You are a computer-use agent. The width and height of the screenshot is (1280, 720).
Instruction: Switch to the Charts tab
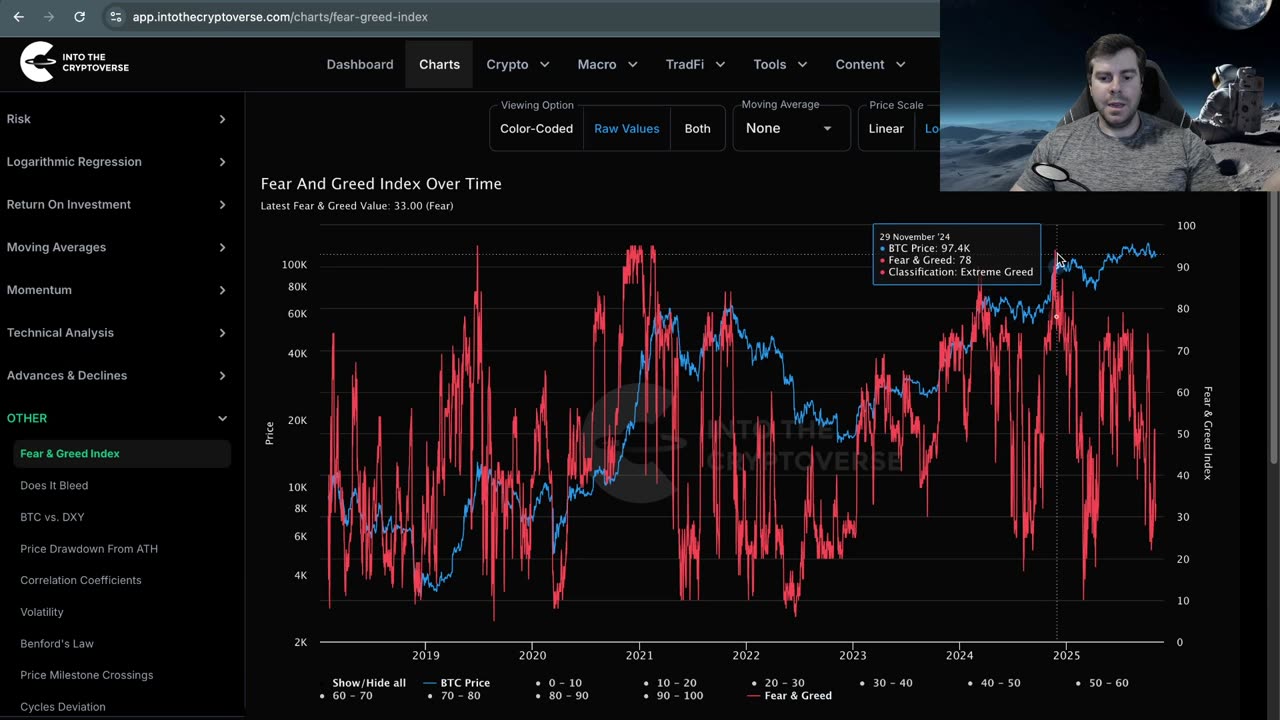(439, 64)
